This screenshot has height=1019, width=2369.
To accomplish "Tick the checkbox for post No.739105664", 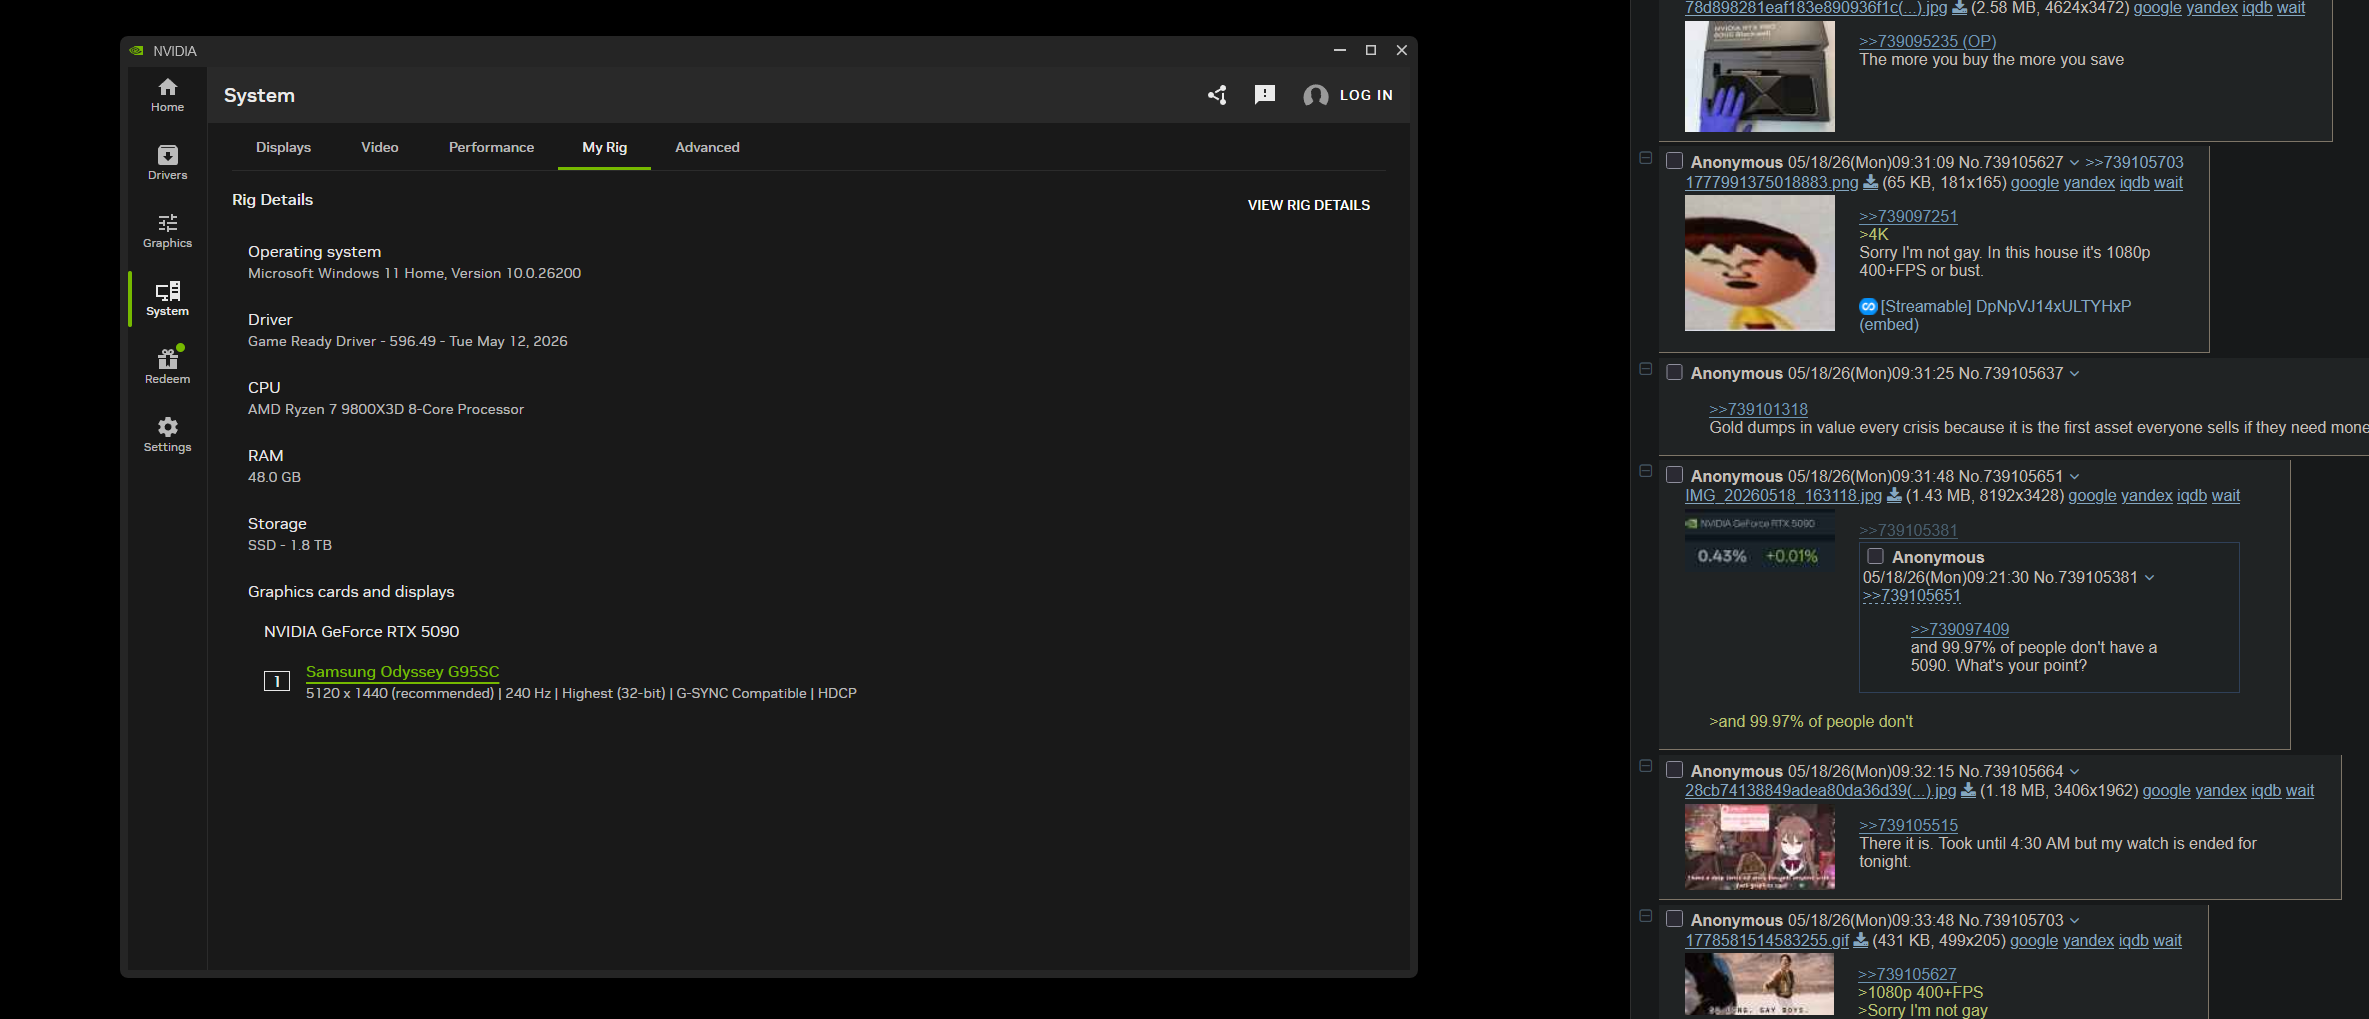I will point(1674,770).
